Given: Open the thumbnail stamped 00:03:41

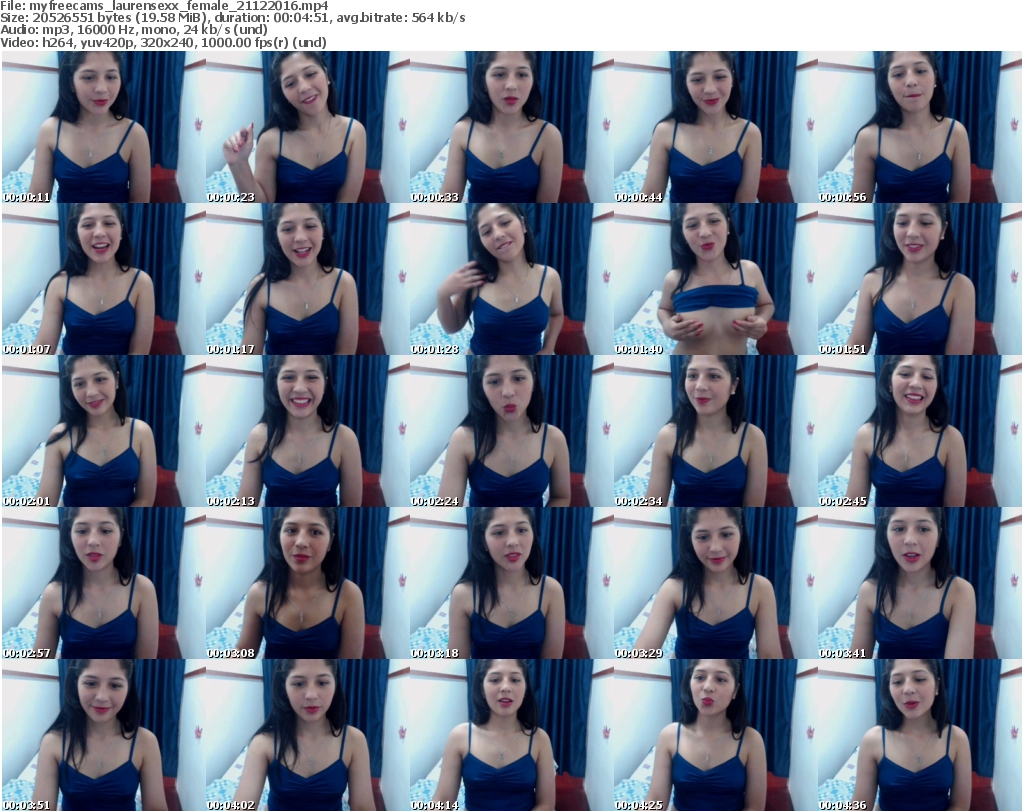Looking at the screenshot, I should tap(919, 583).
